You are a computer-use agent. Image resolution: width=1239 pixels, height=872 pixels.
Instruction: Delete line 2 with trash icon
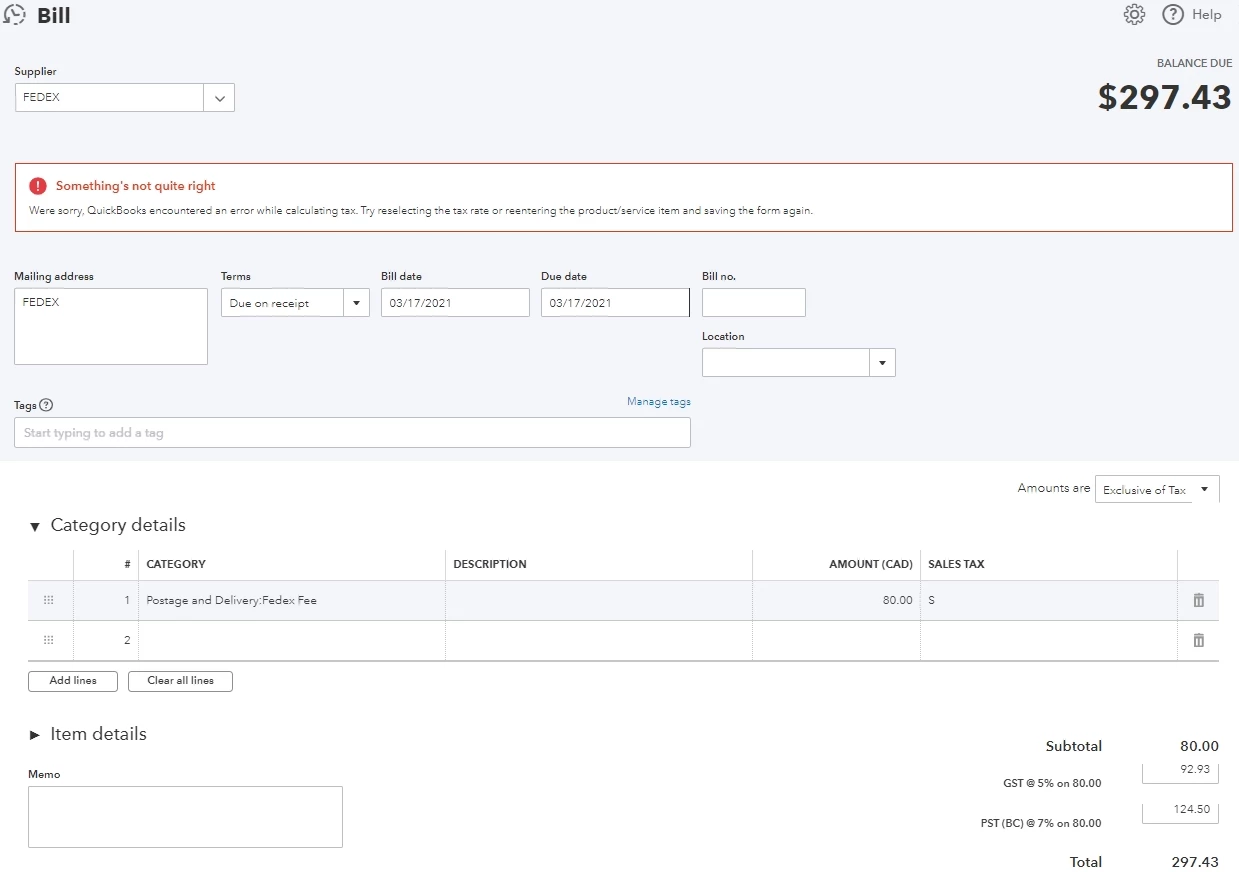point(1198,641)
